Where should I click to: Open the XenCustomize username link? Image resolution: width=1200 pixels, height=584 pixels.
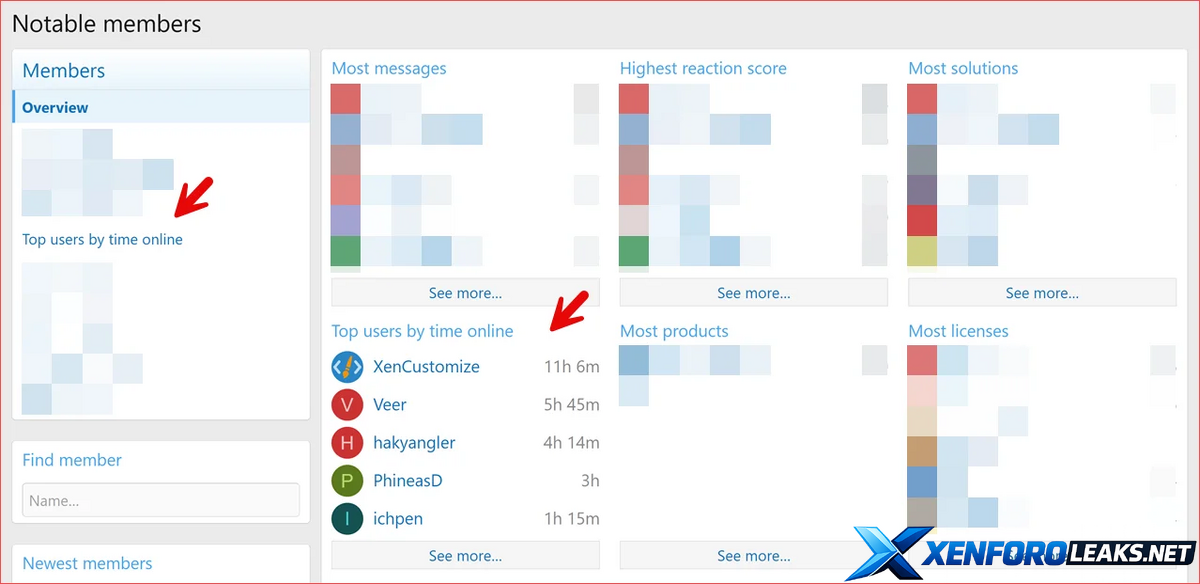426,367
